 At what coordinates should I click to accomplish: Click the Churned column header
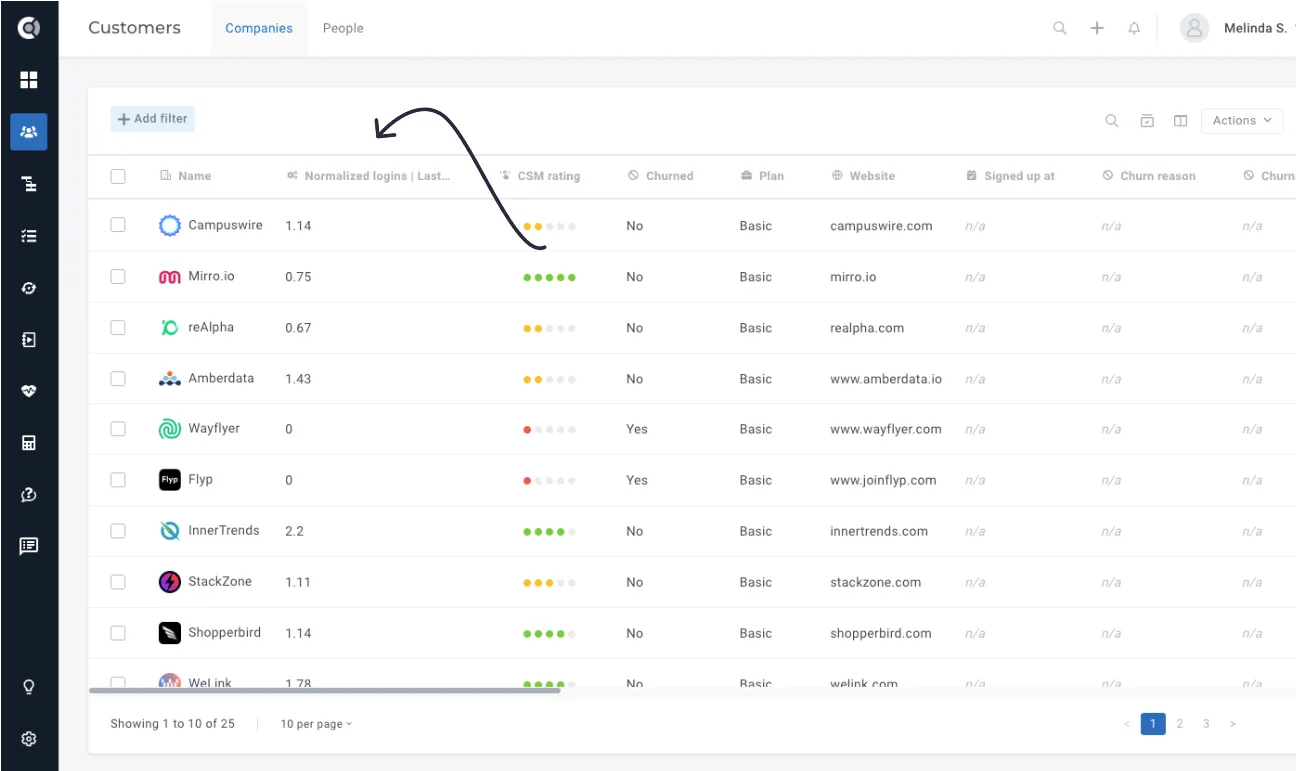[x=661, y=176]
